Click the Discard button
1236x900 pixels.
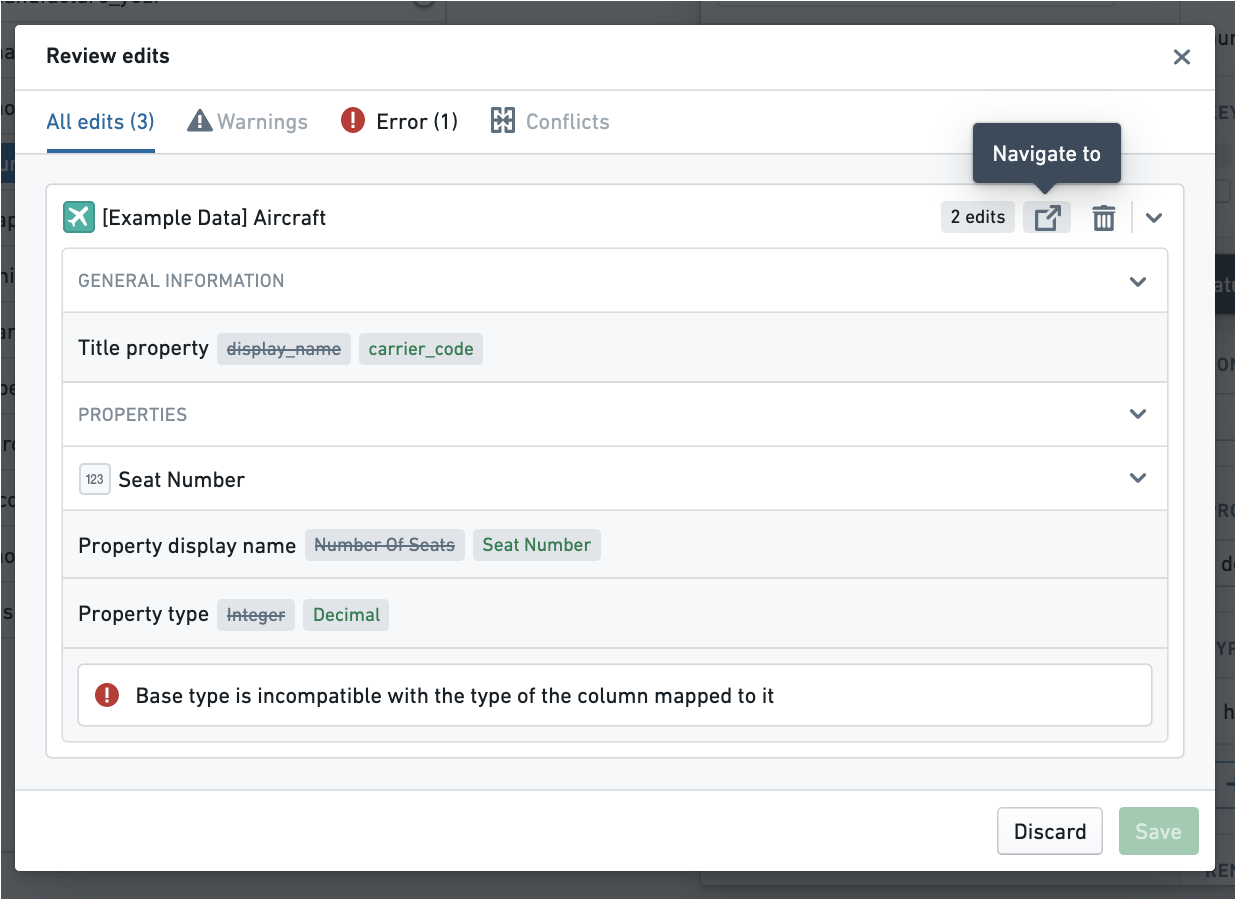[1050, 831]
